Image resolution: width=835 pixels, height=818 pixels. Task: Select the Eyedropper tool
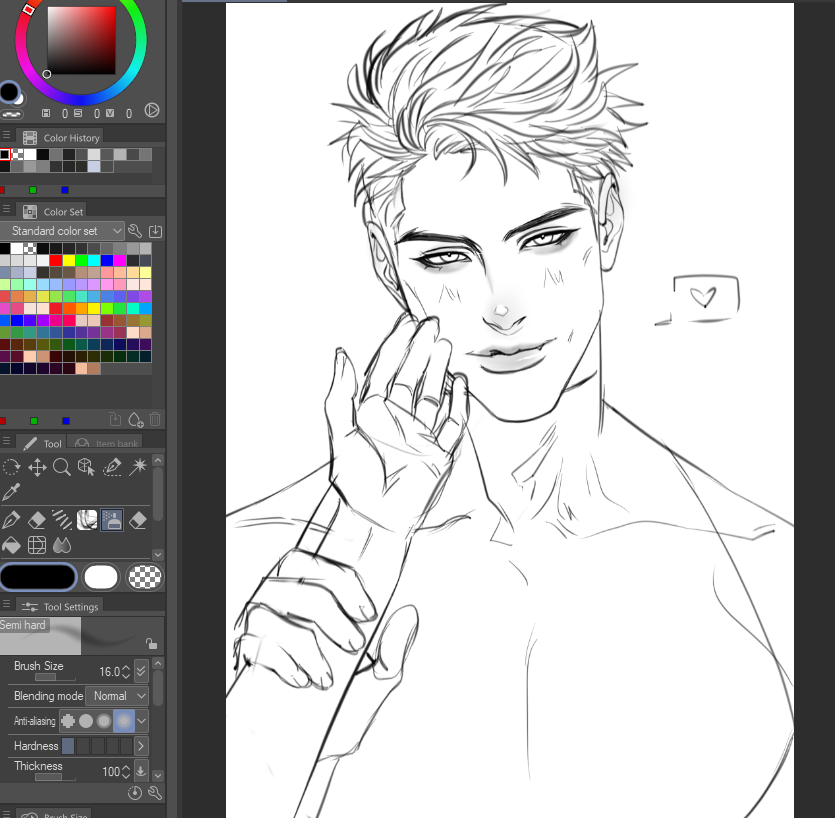coord(11,492)
